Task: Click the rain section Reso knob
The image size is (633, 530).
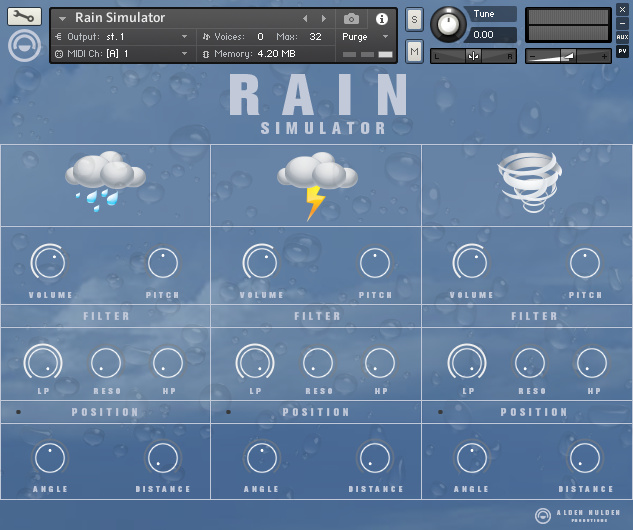Action: pos(106,362)
